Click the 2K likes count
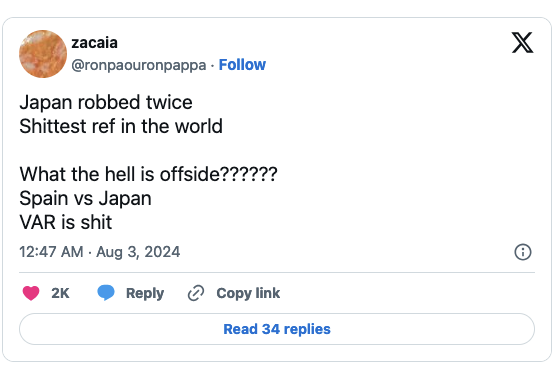 [x=60, y=293]
